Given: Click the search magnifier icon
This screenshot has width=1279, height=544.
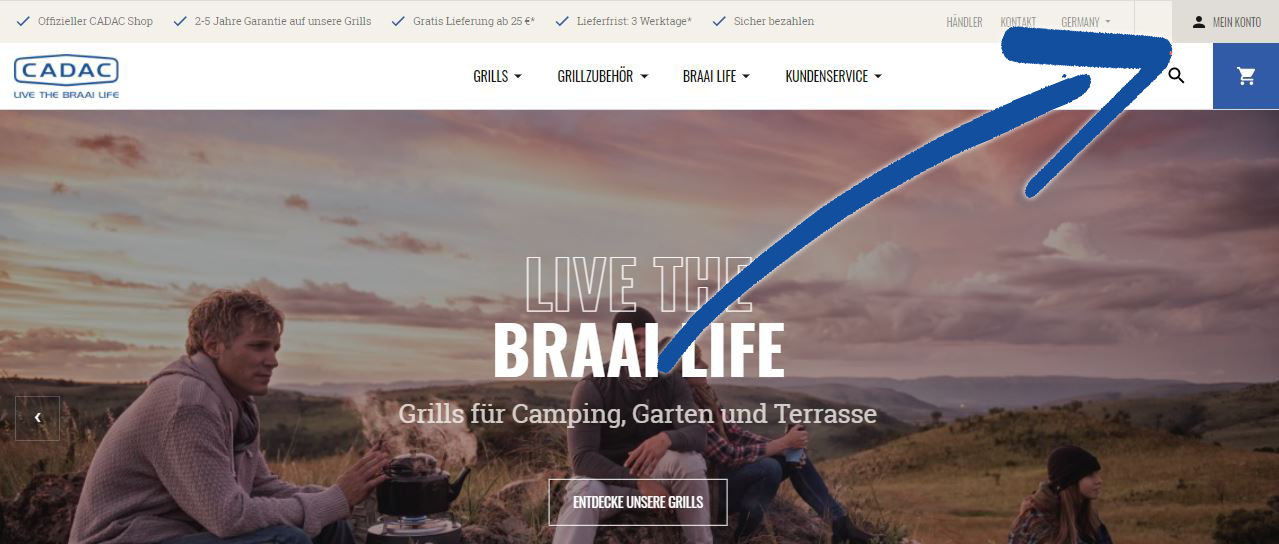Looking at the screenshot, I should point(1176,75).
